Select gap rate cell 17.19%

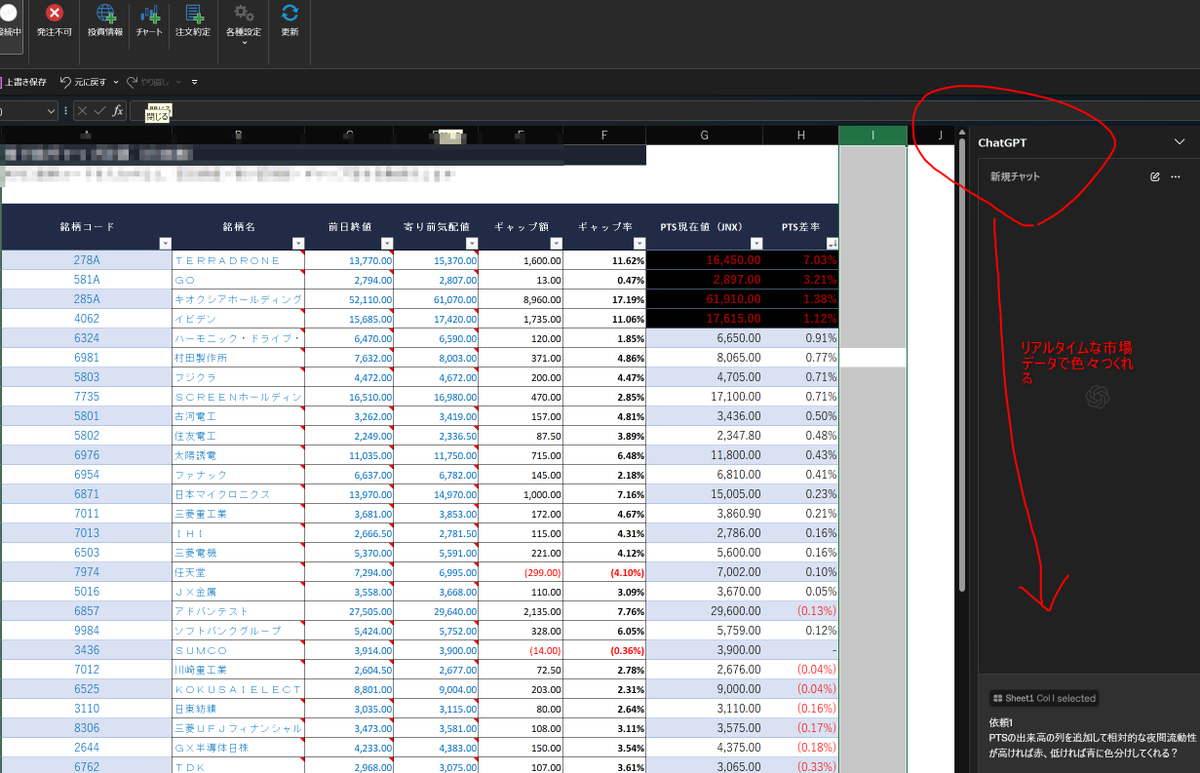pos(606,299)
